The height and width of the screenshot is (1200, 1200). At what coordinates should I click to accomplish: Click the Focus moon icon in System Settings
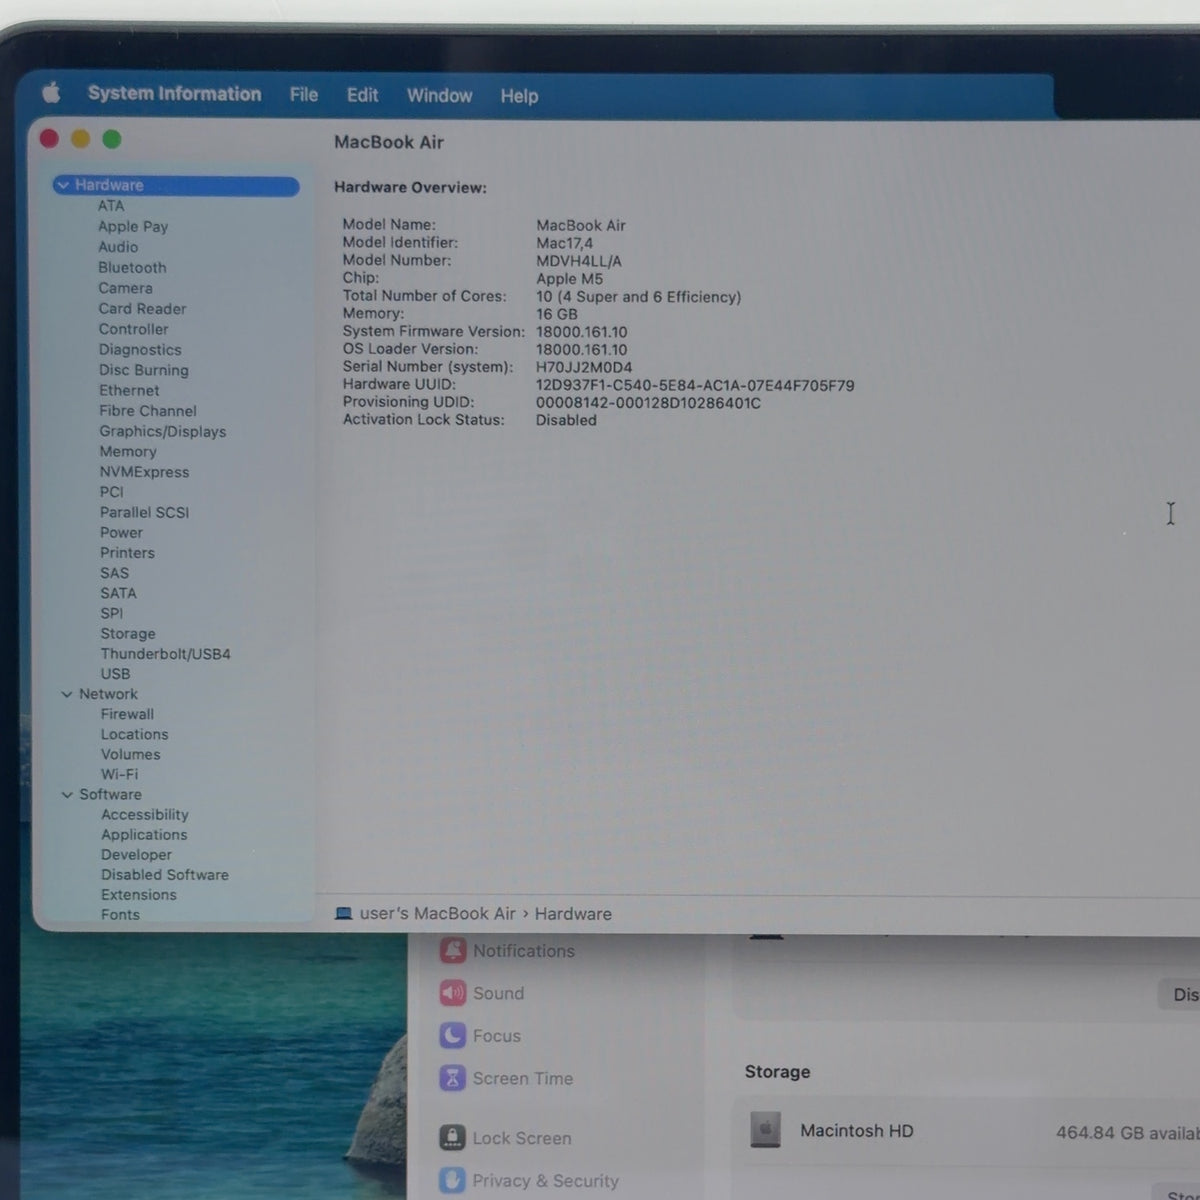(x=453, y=1035)
